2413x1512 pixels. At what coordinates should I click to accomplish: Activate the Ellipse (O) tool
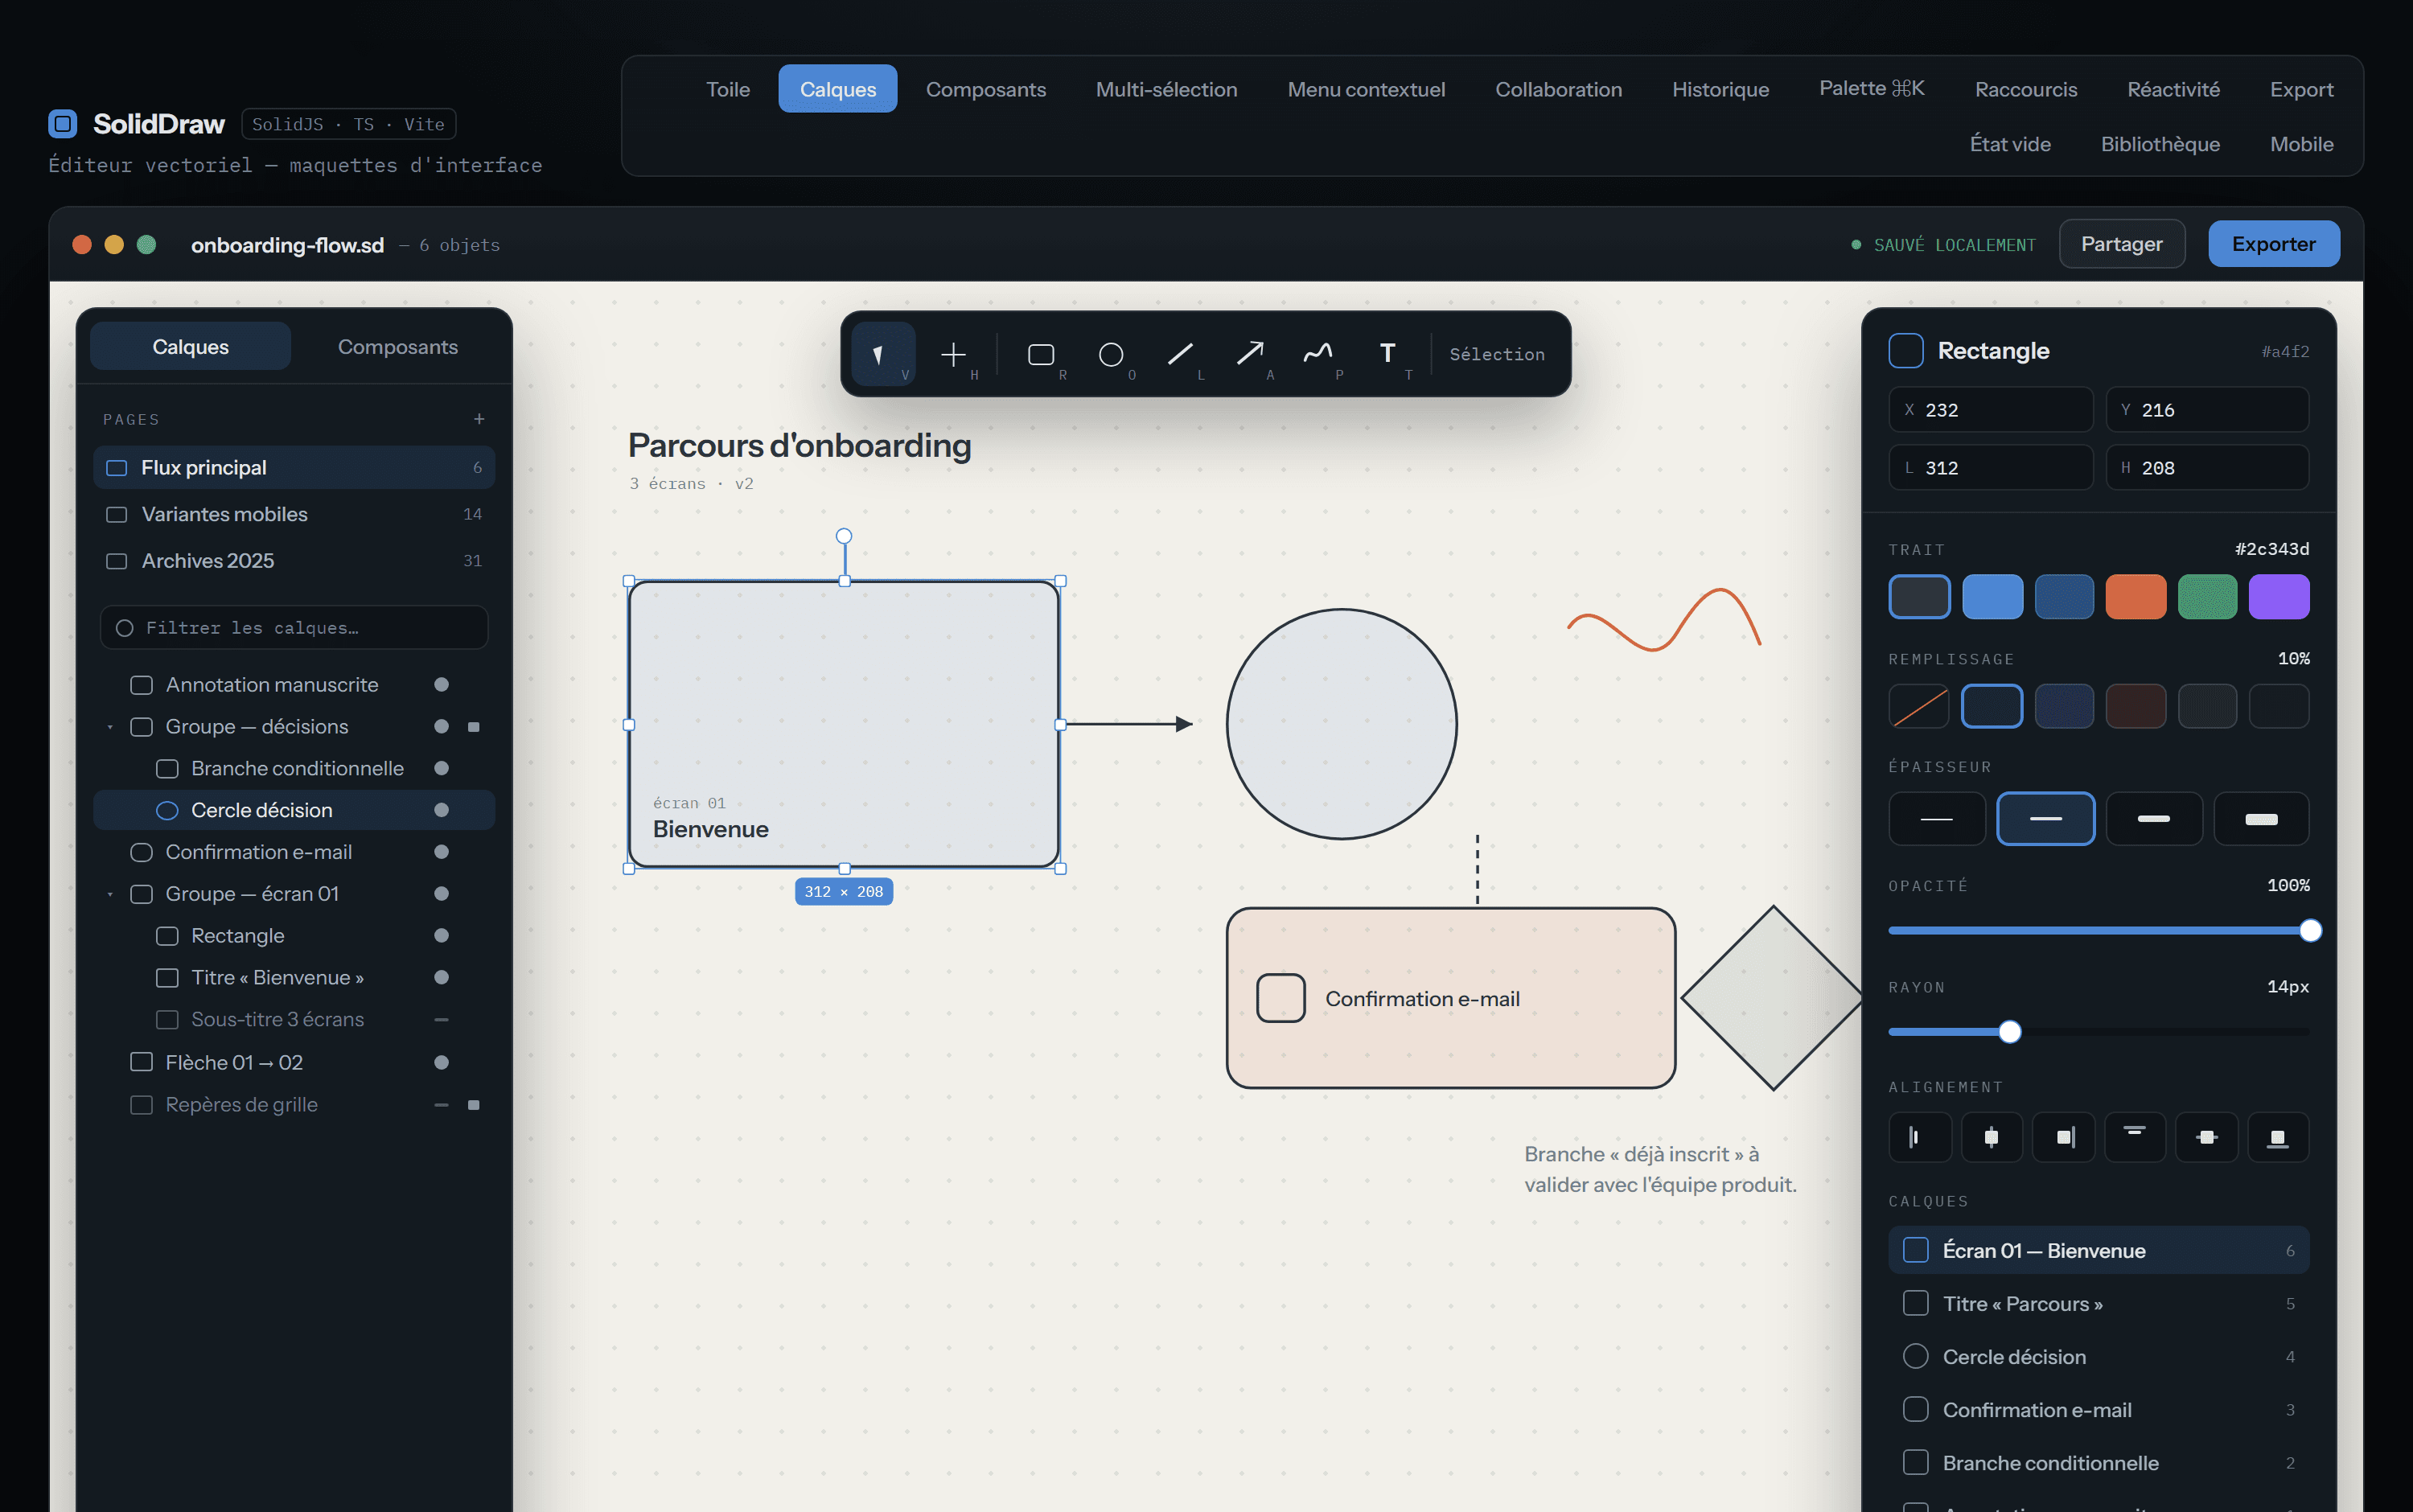click(x=1110, y=354)
